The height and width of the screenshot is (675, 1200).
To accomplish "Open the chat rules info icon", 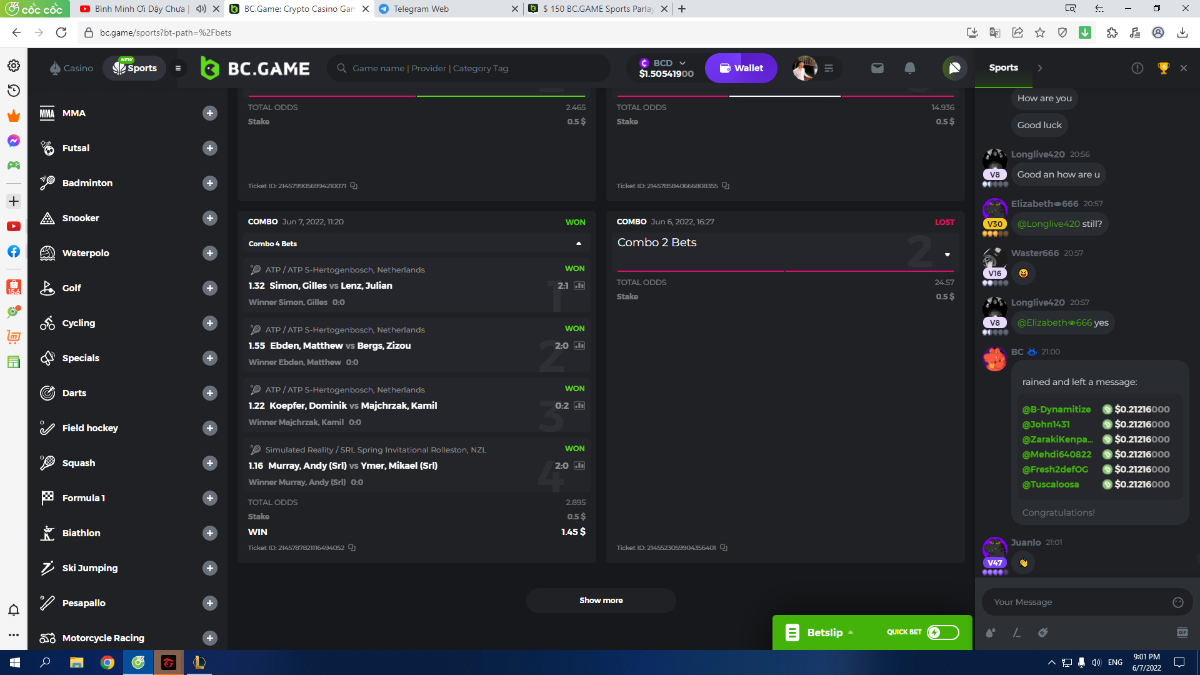I will click(1137, 68).
